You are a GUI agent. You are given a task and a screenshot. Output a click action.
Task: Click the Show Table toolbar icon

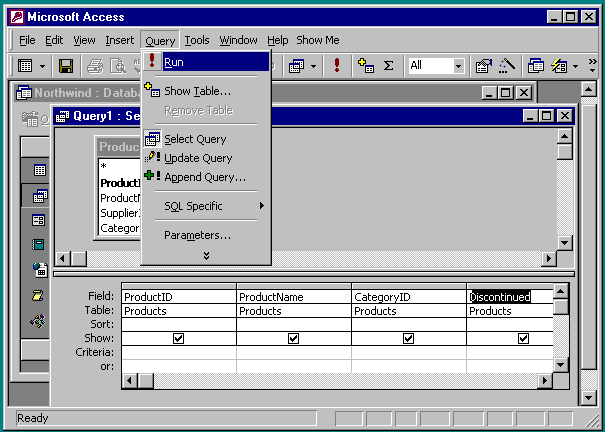(366, 65)
